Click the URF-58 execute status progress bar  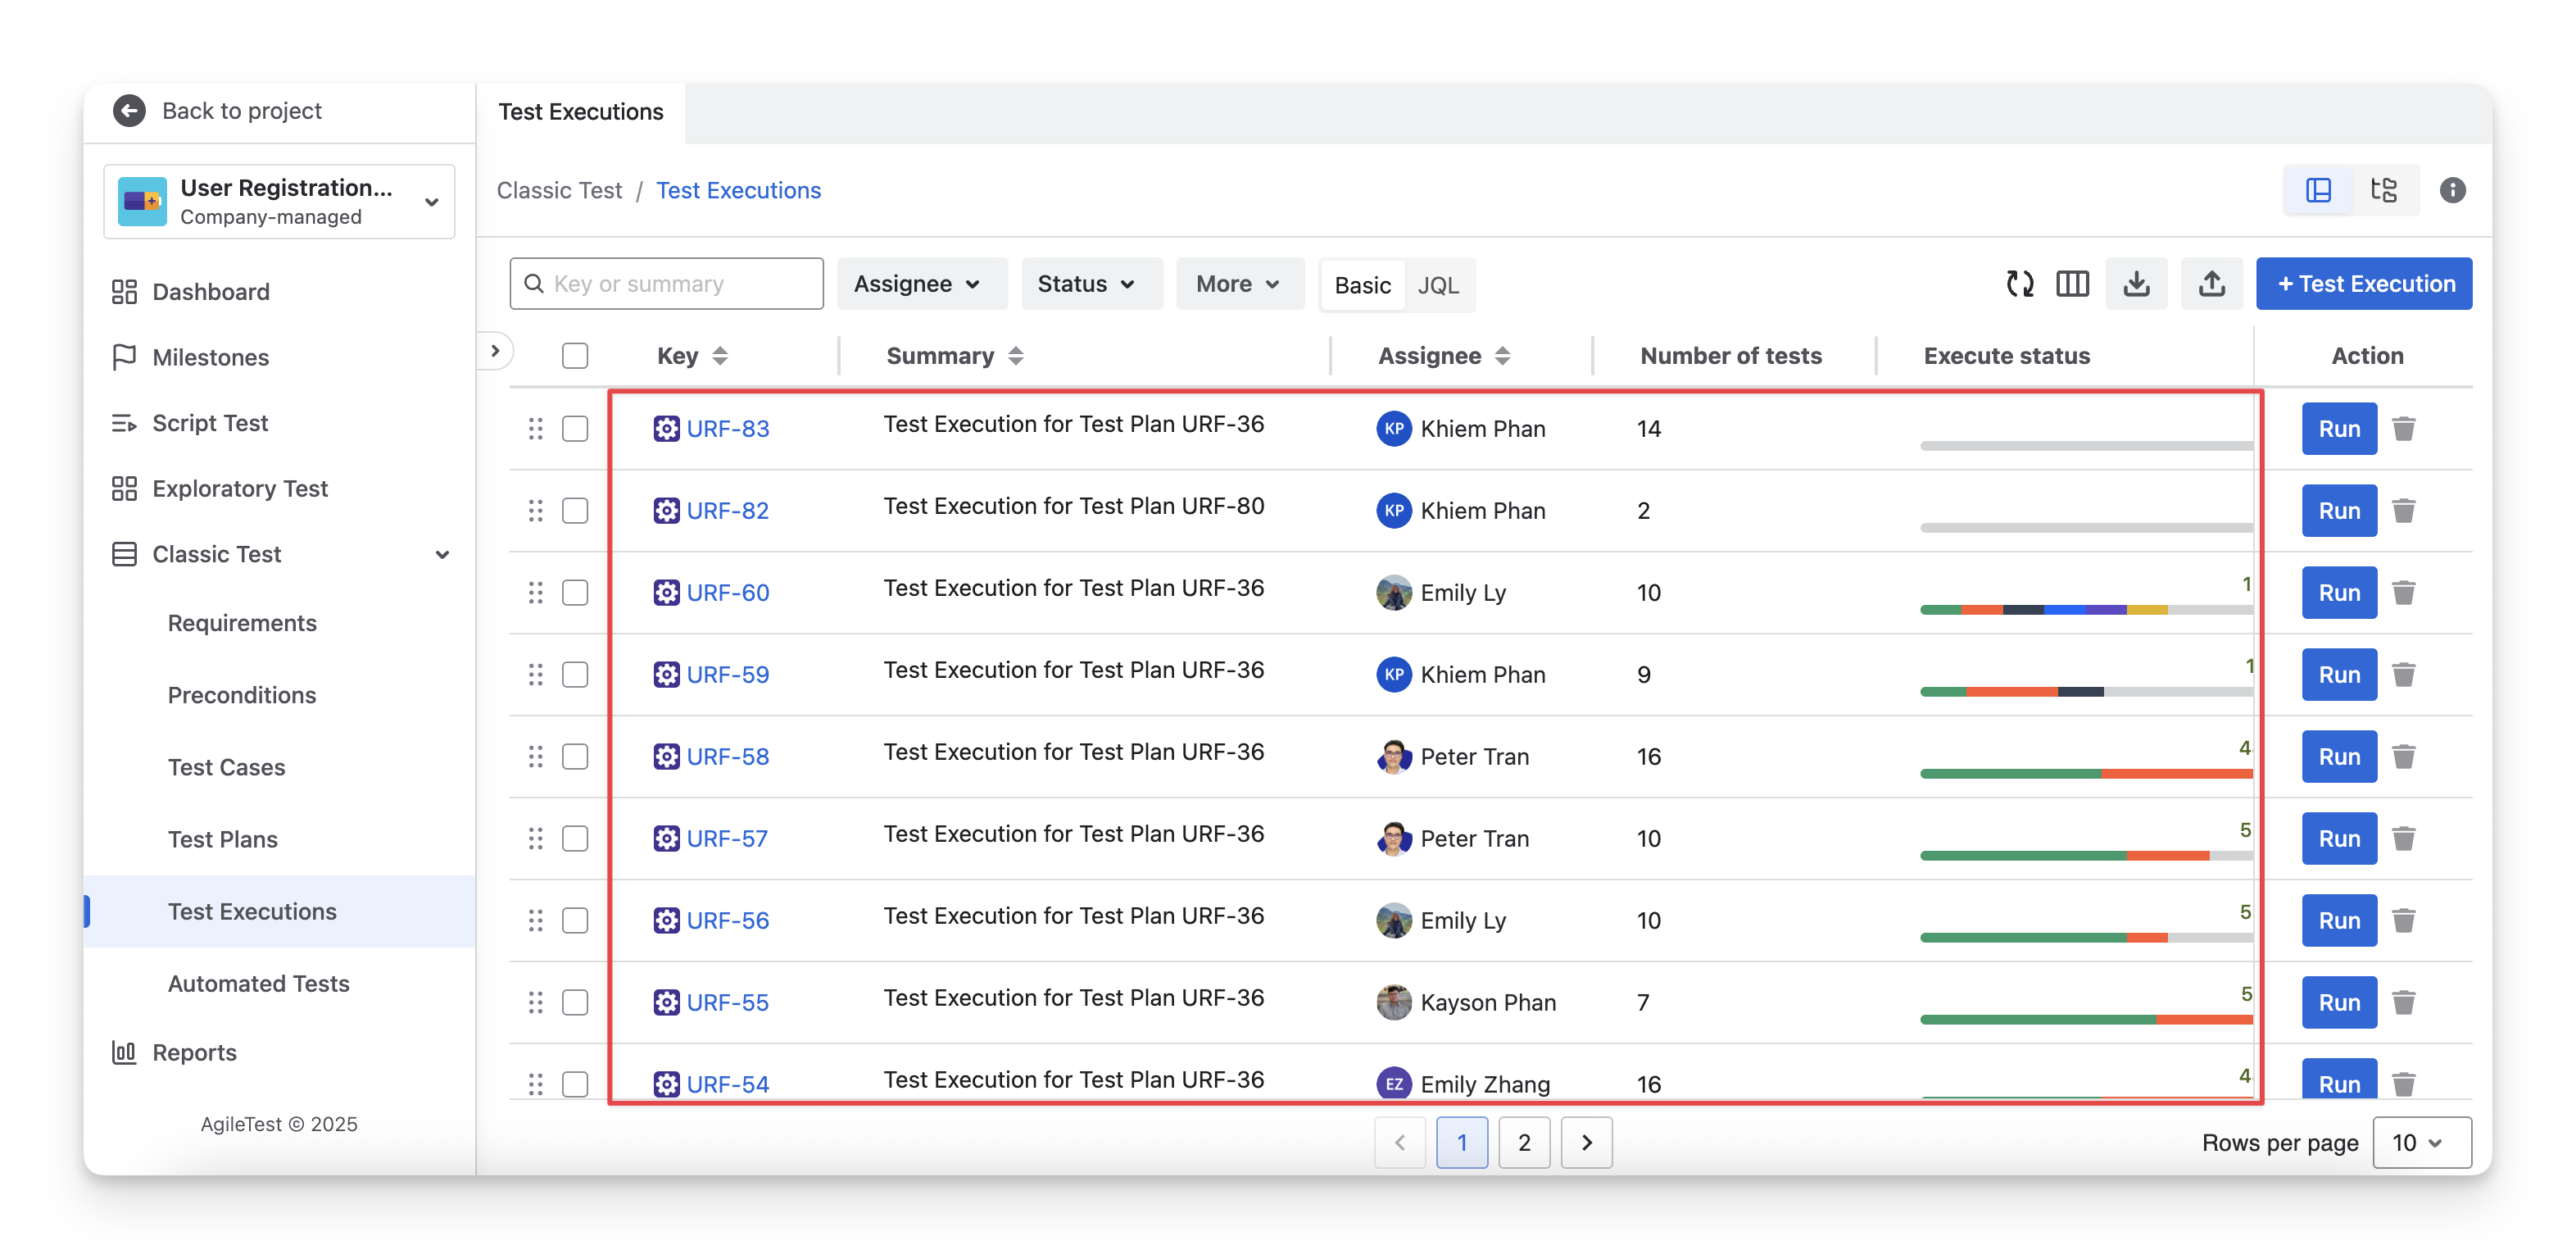[2086, 774]
